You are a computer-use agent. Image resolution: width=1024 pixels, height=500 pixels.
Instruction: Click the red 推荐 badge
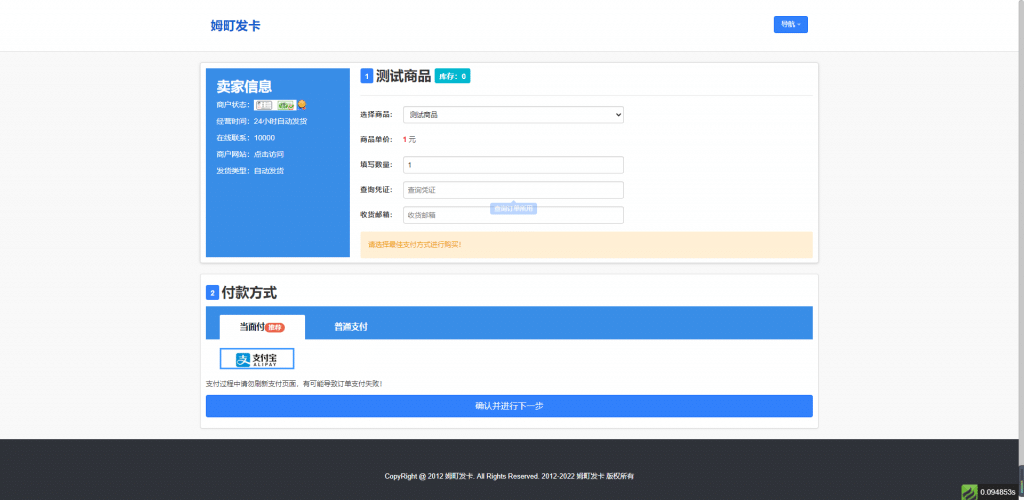[x=275, y=327]
